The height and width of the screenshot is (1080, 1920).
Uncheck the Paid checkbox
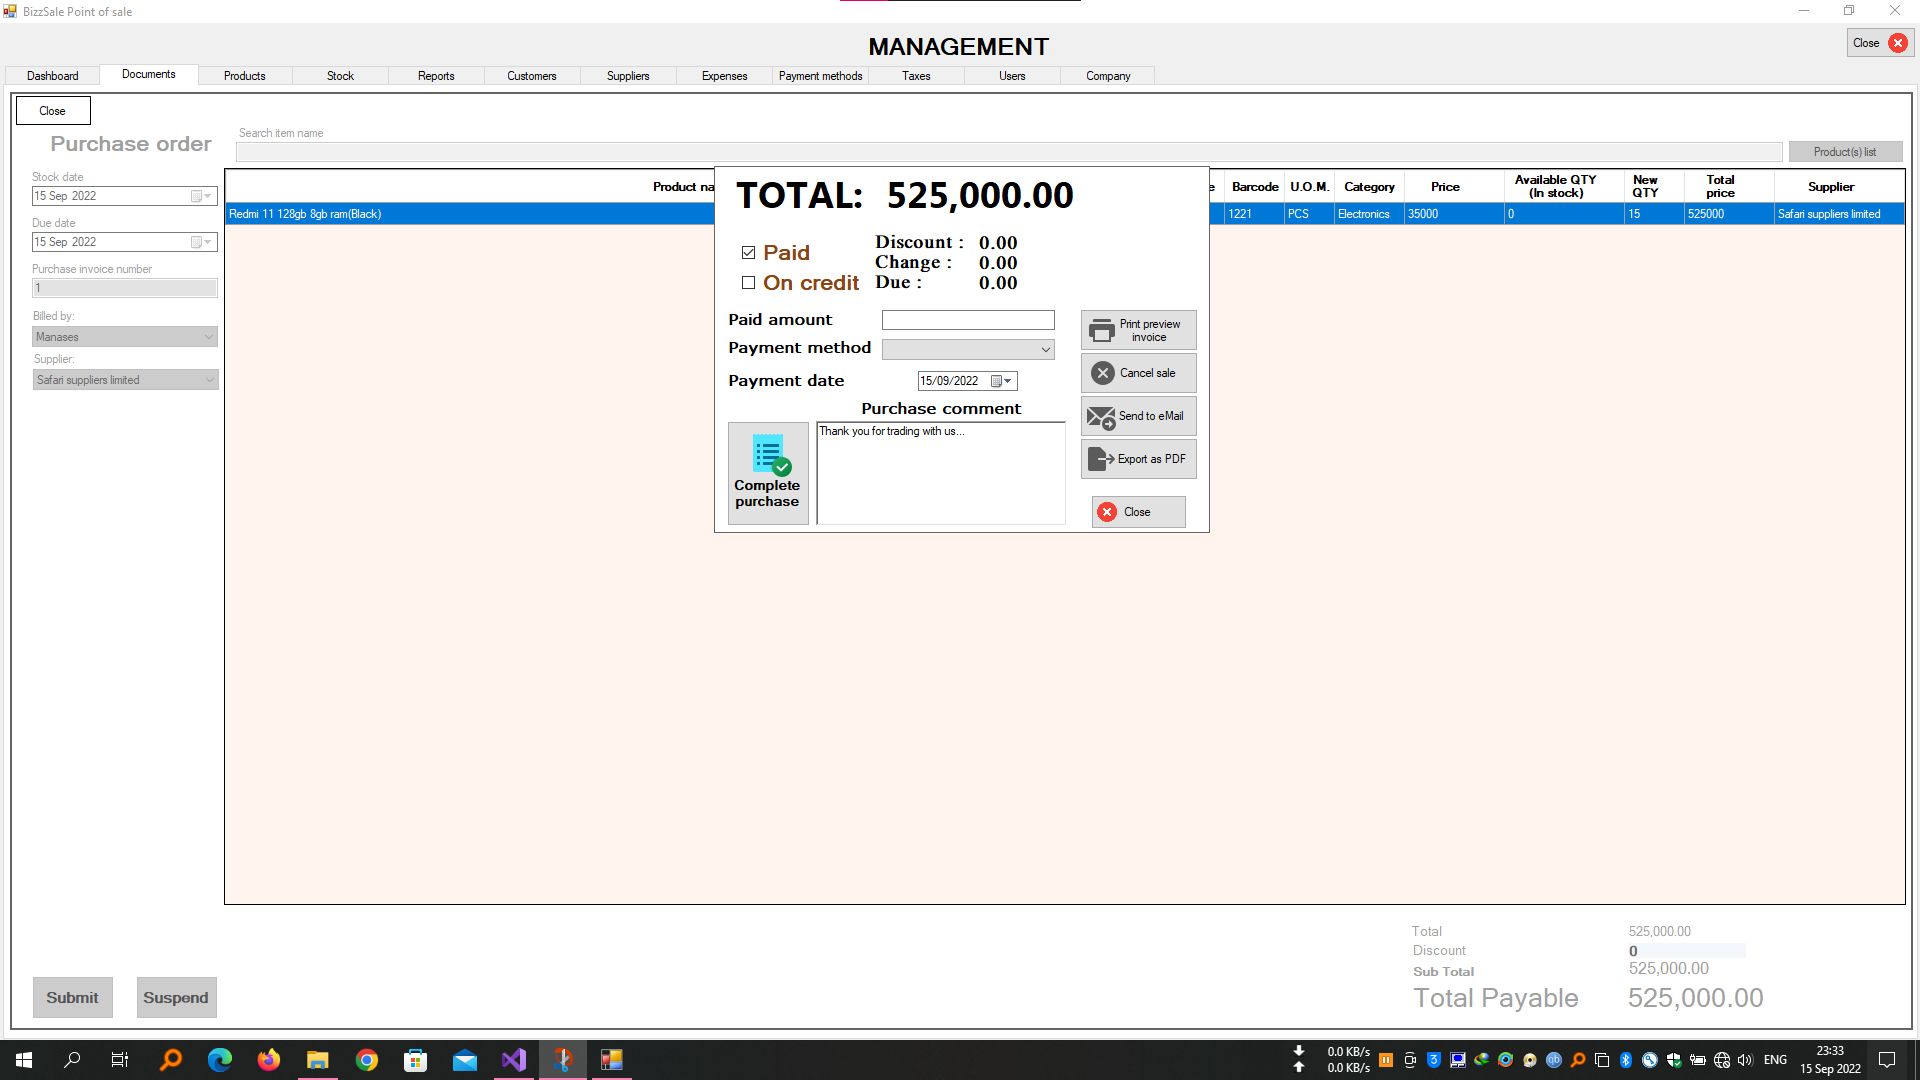pyautogui.click(x=748, y=253)
